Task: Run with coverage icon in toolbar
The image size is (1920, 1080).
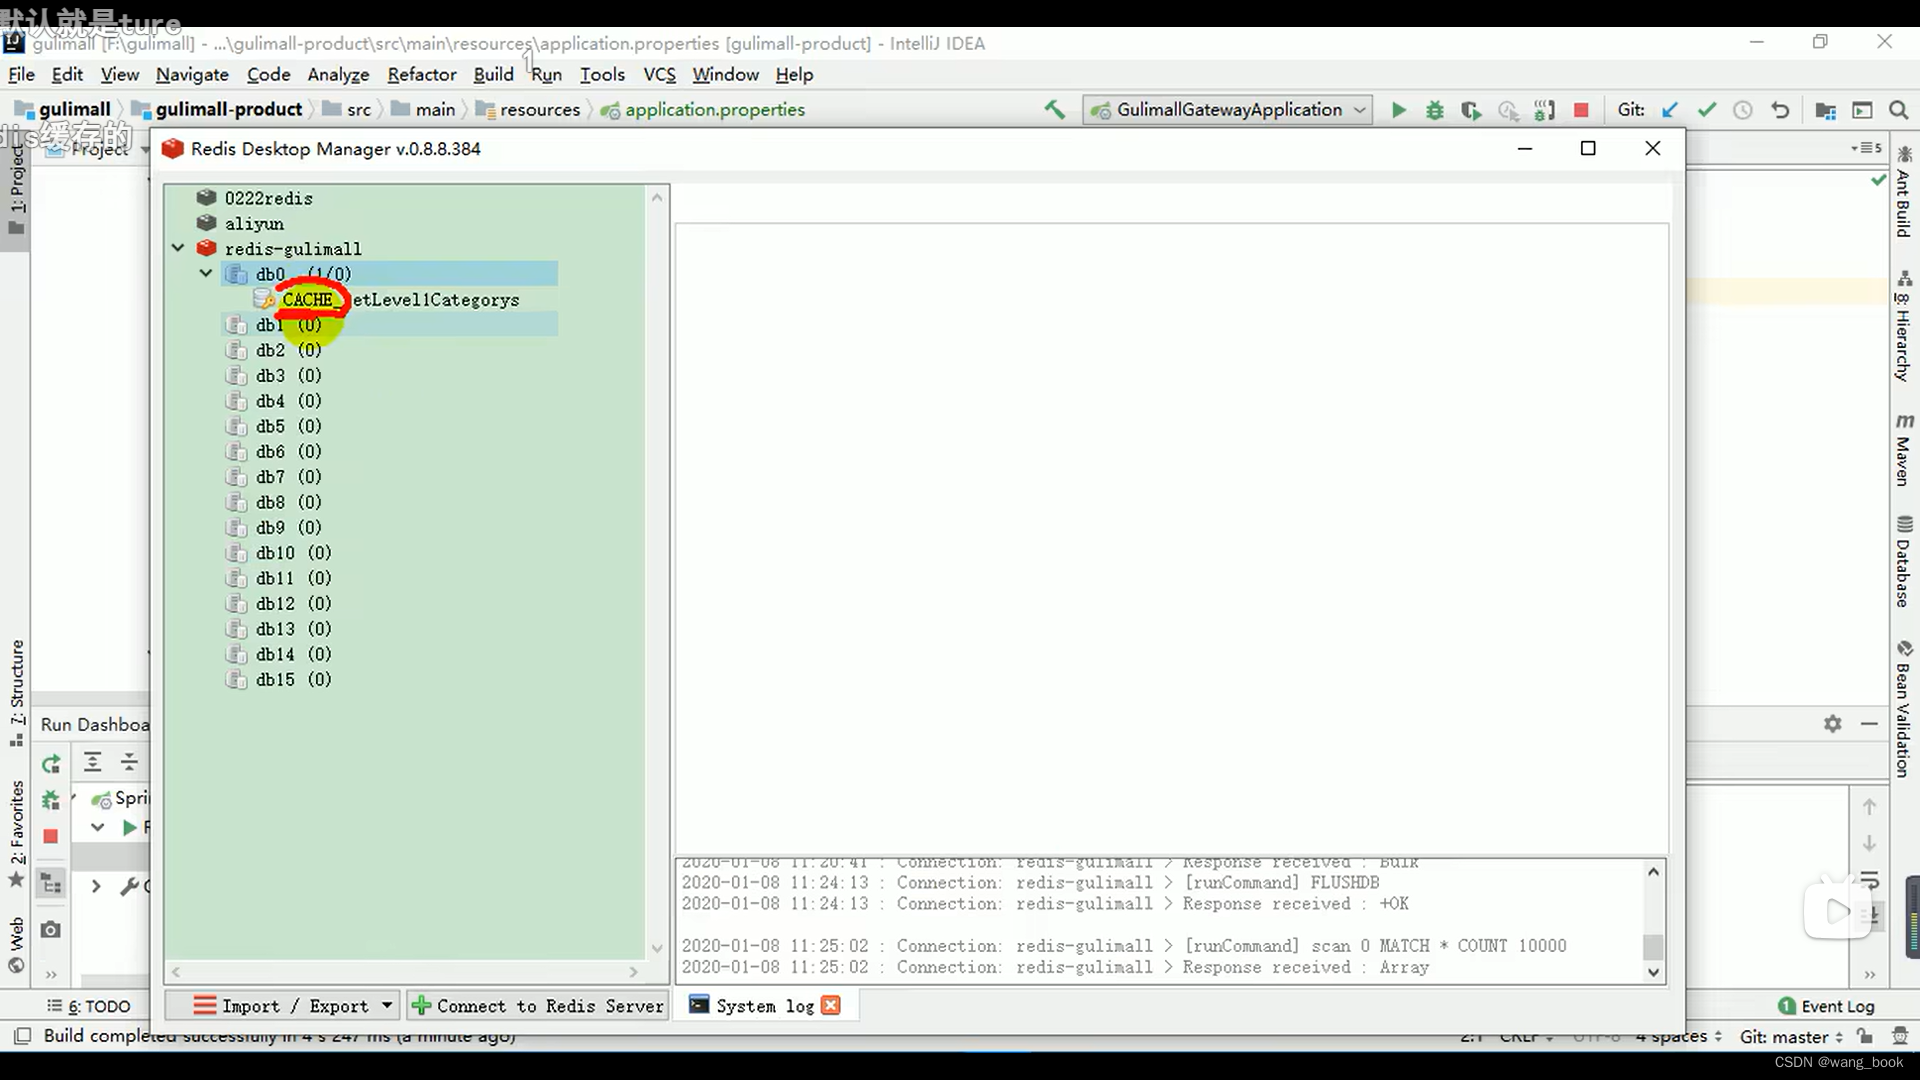Action: click(x=1471, y=110)
